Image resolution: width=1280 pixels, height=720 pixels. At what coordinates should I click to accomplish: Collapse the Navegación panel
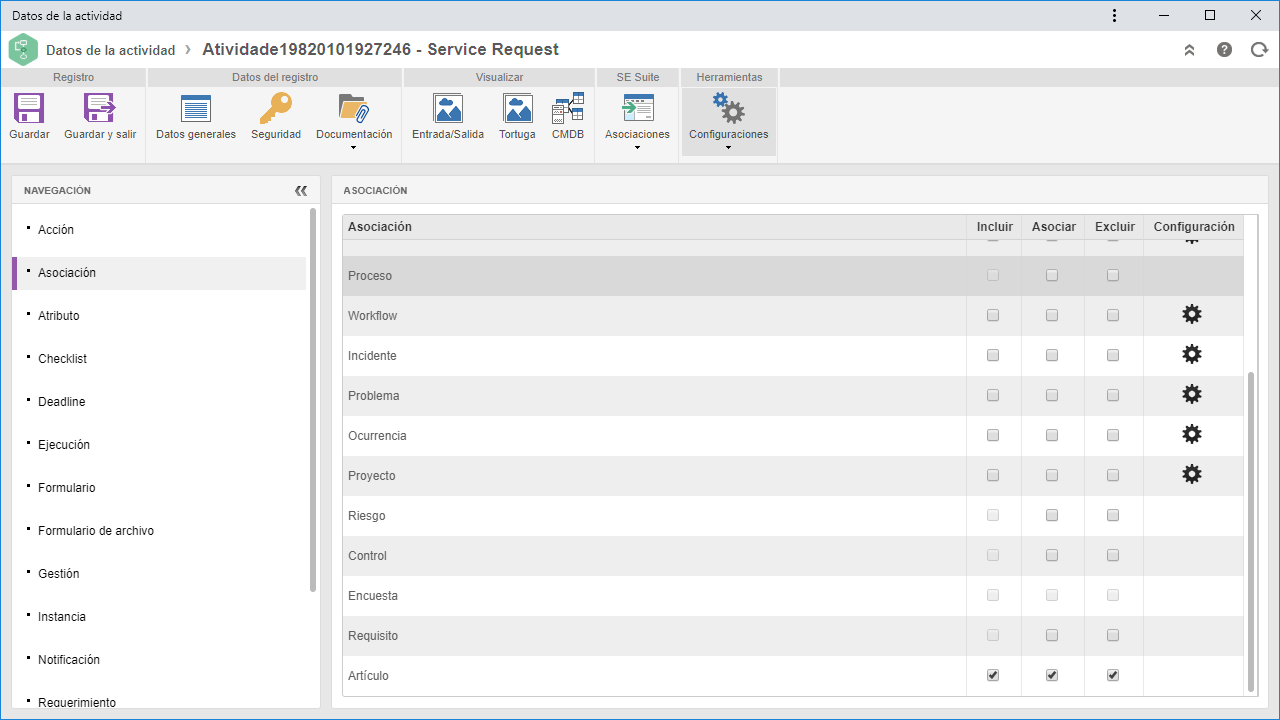(x=301, y=190)
